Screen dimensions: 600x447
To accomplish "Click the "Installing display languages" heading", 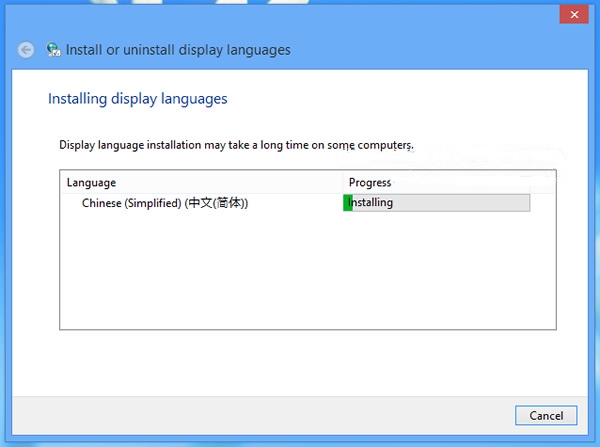I will tap(138, 99).
